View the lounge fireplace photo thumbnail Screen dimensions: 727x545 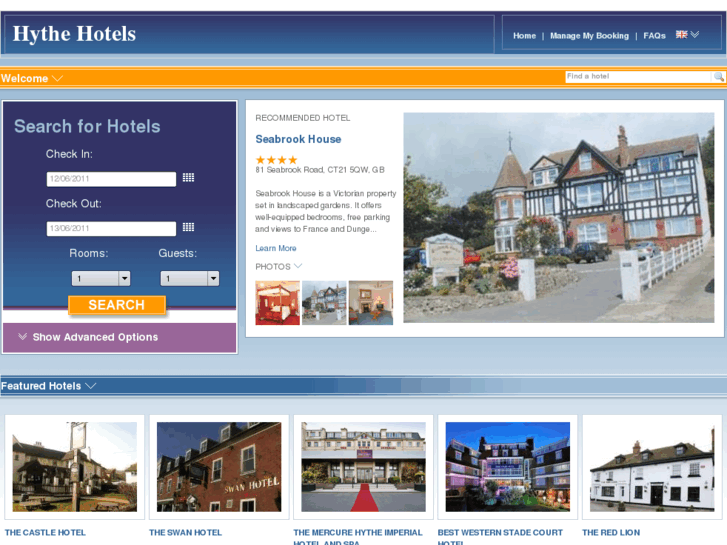371,303
